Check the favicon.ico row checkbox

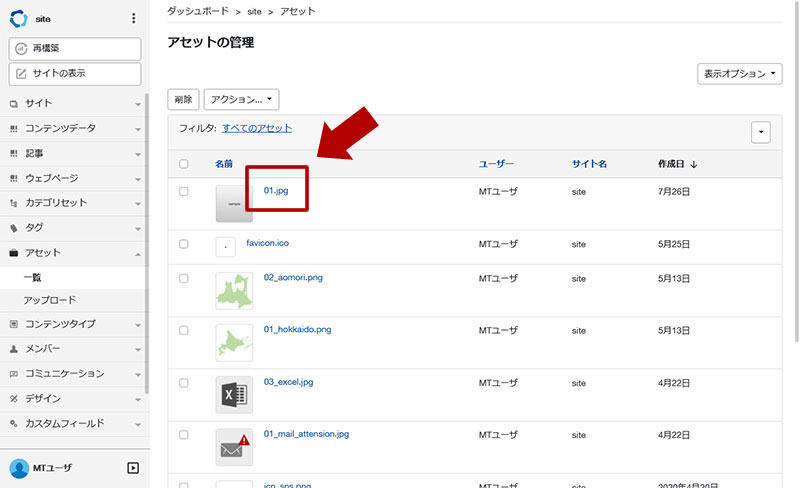[x=184, y=244]
